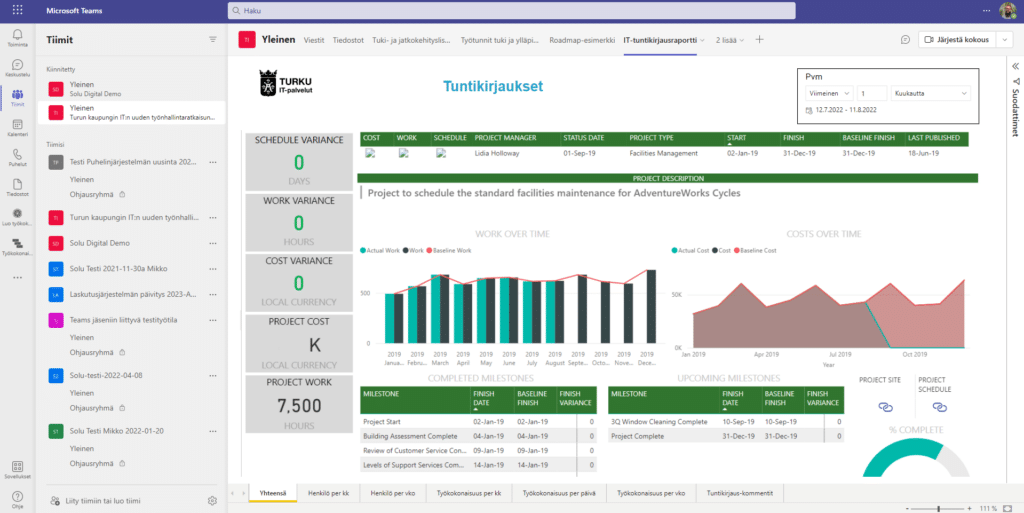Select Yhteensä report page
1024x513 pixels.
point(273,493)
